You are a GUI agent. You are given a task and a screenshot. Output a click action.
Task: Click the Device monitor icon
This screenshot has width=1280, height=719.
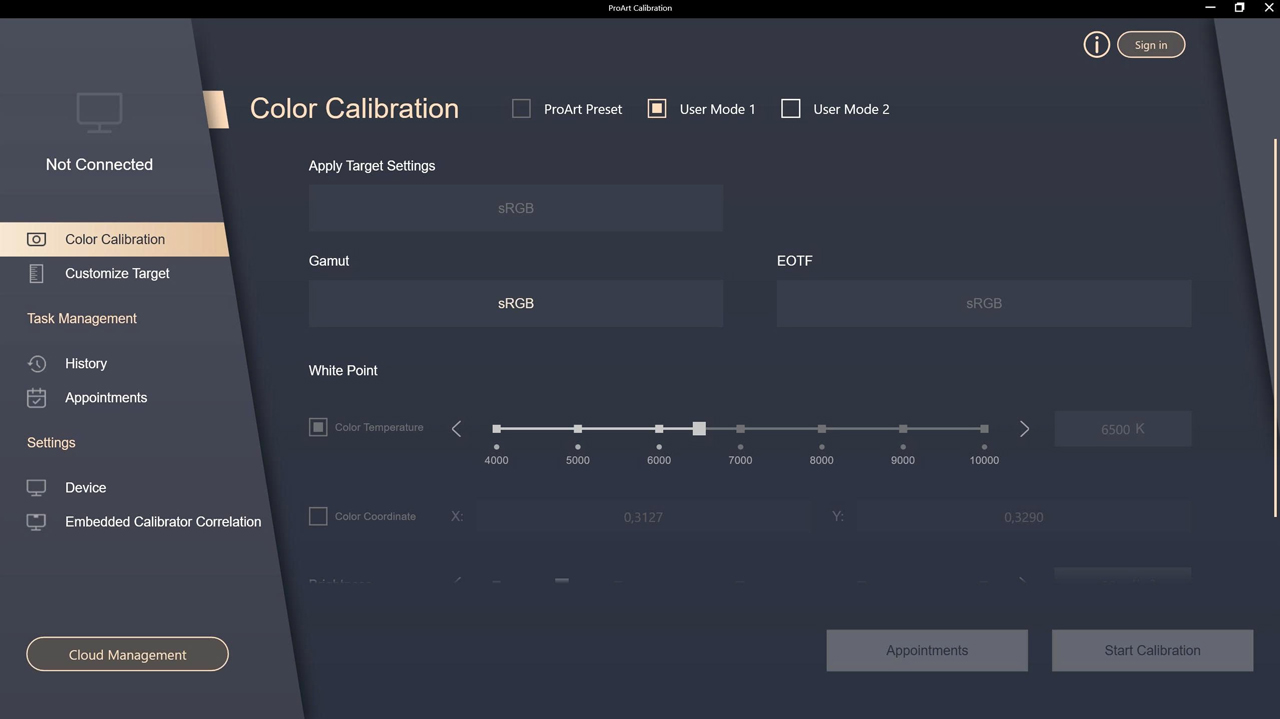36,488
